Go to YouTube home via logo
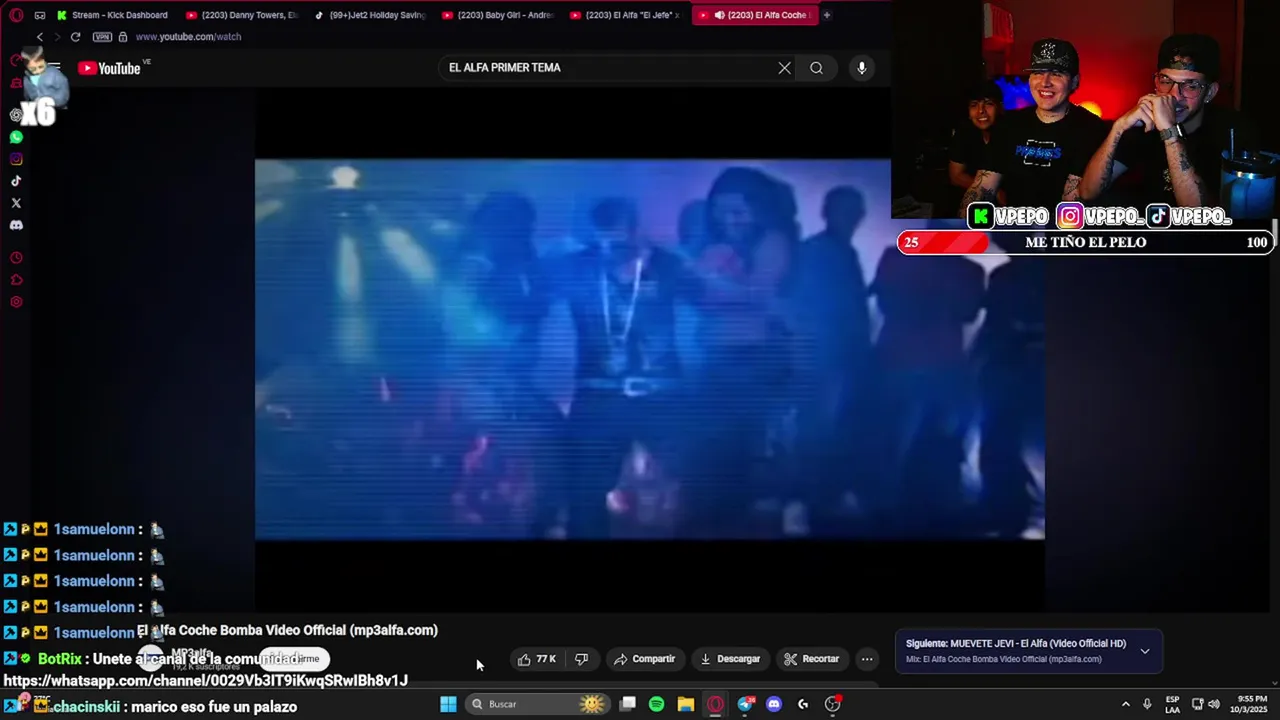This screenshot has height=720, width=1280. (x=110, y=68)
